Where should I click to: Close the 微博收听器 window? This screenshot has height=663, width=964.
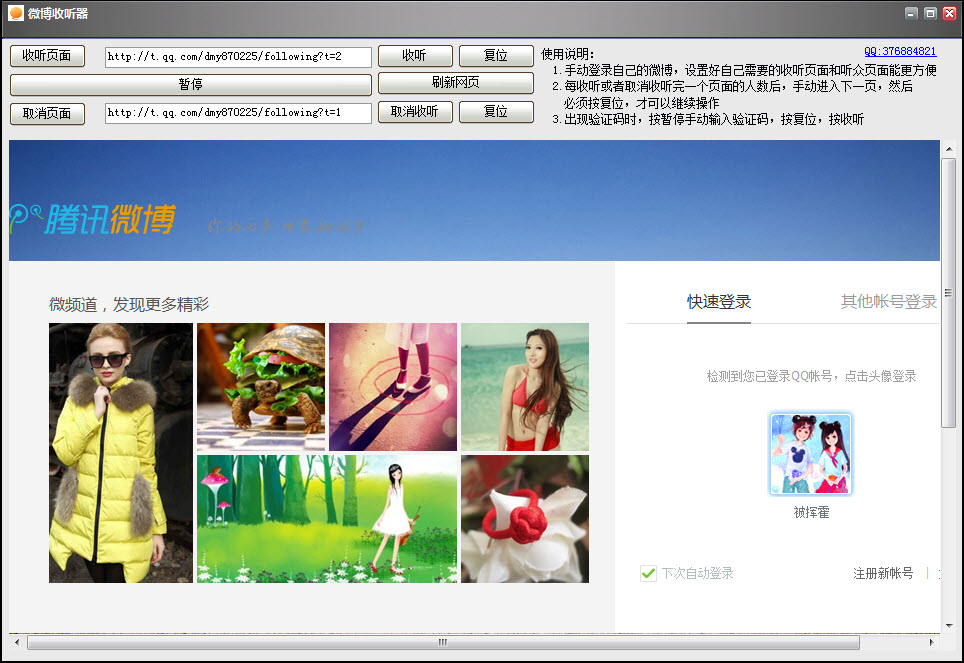tap(949, 14)
